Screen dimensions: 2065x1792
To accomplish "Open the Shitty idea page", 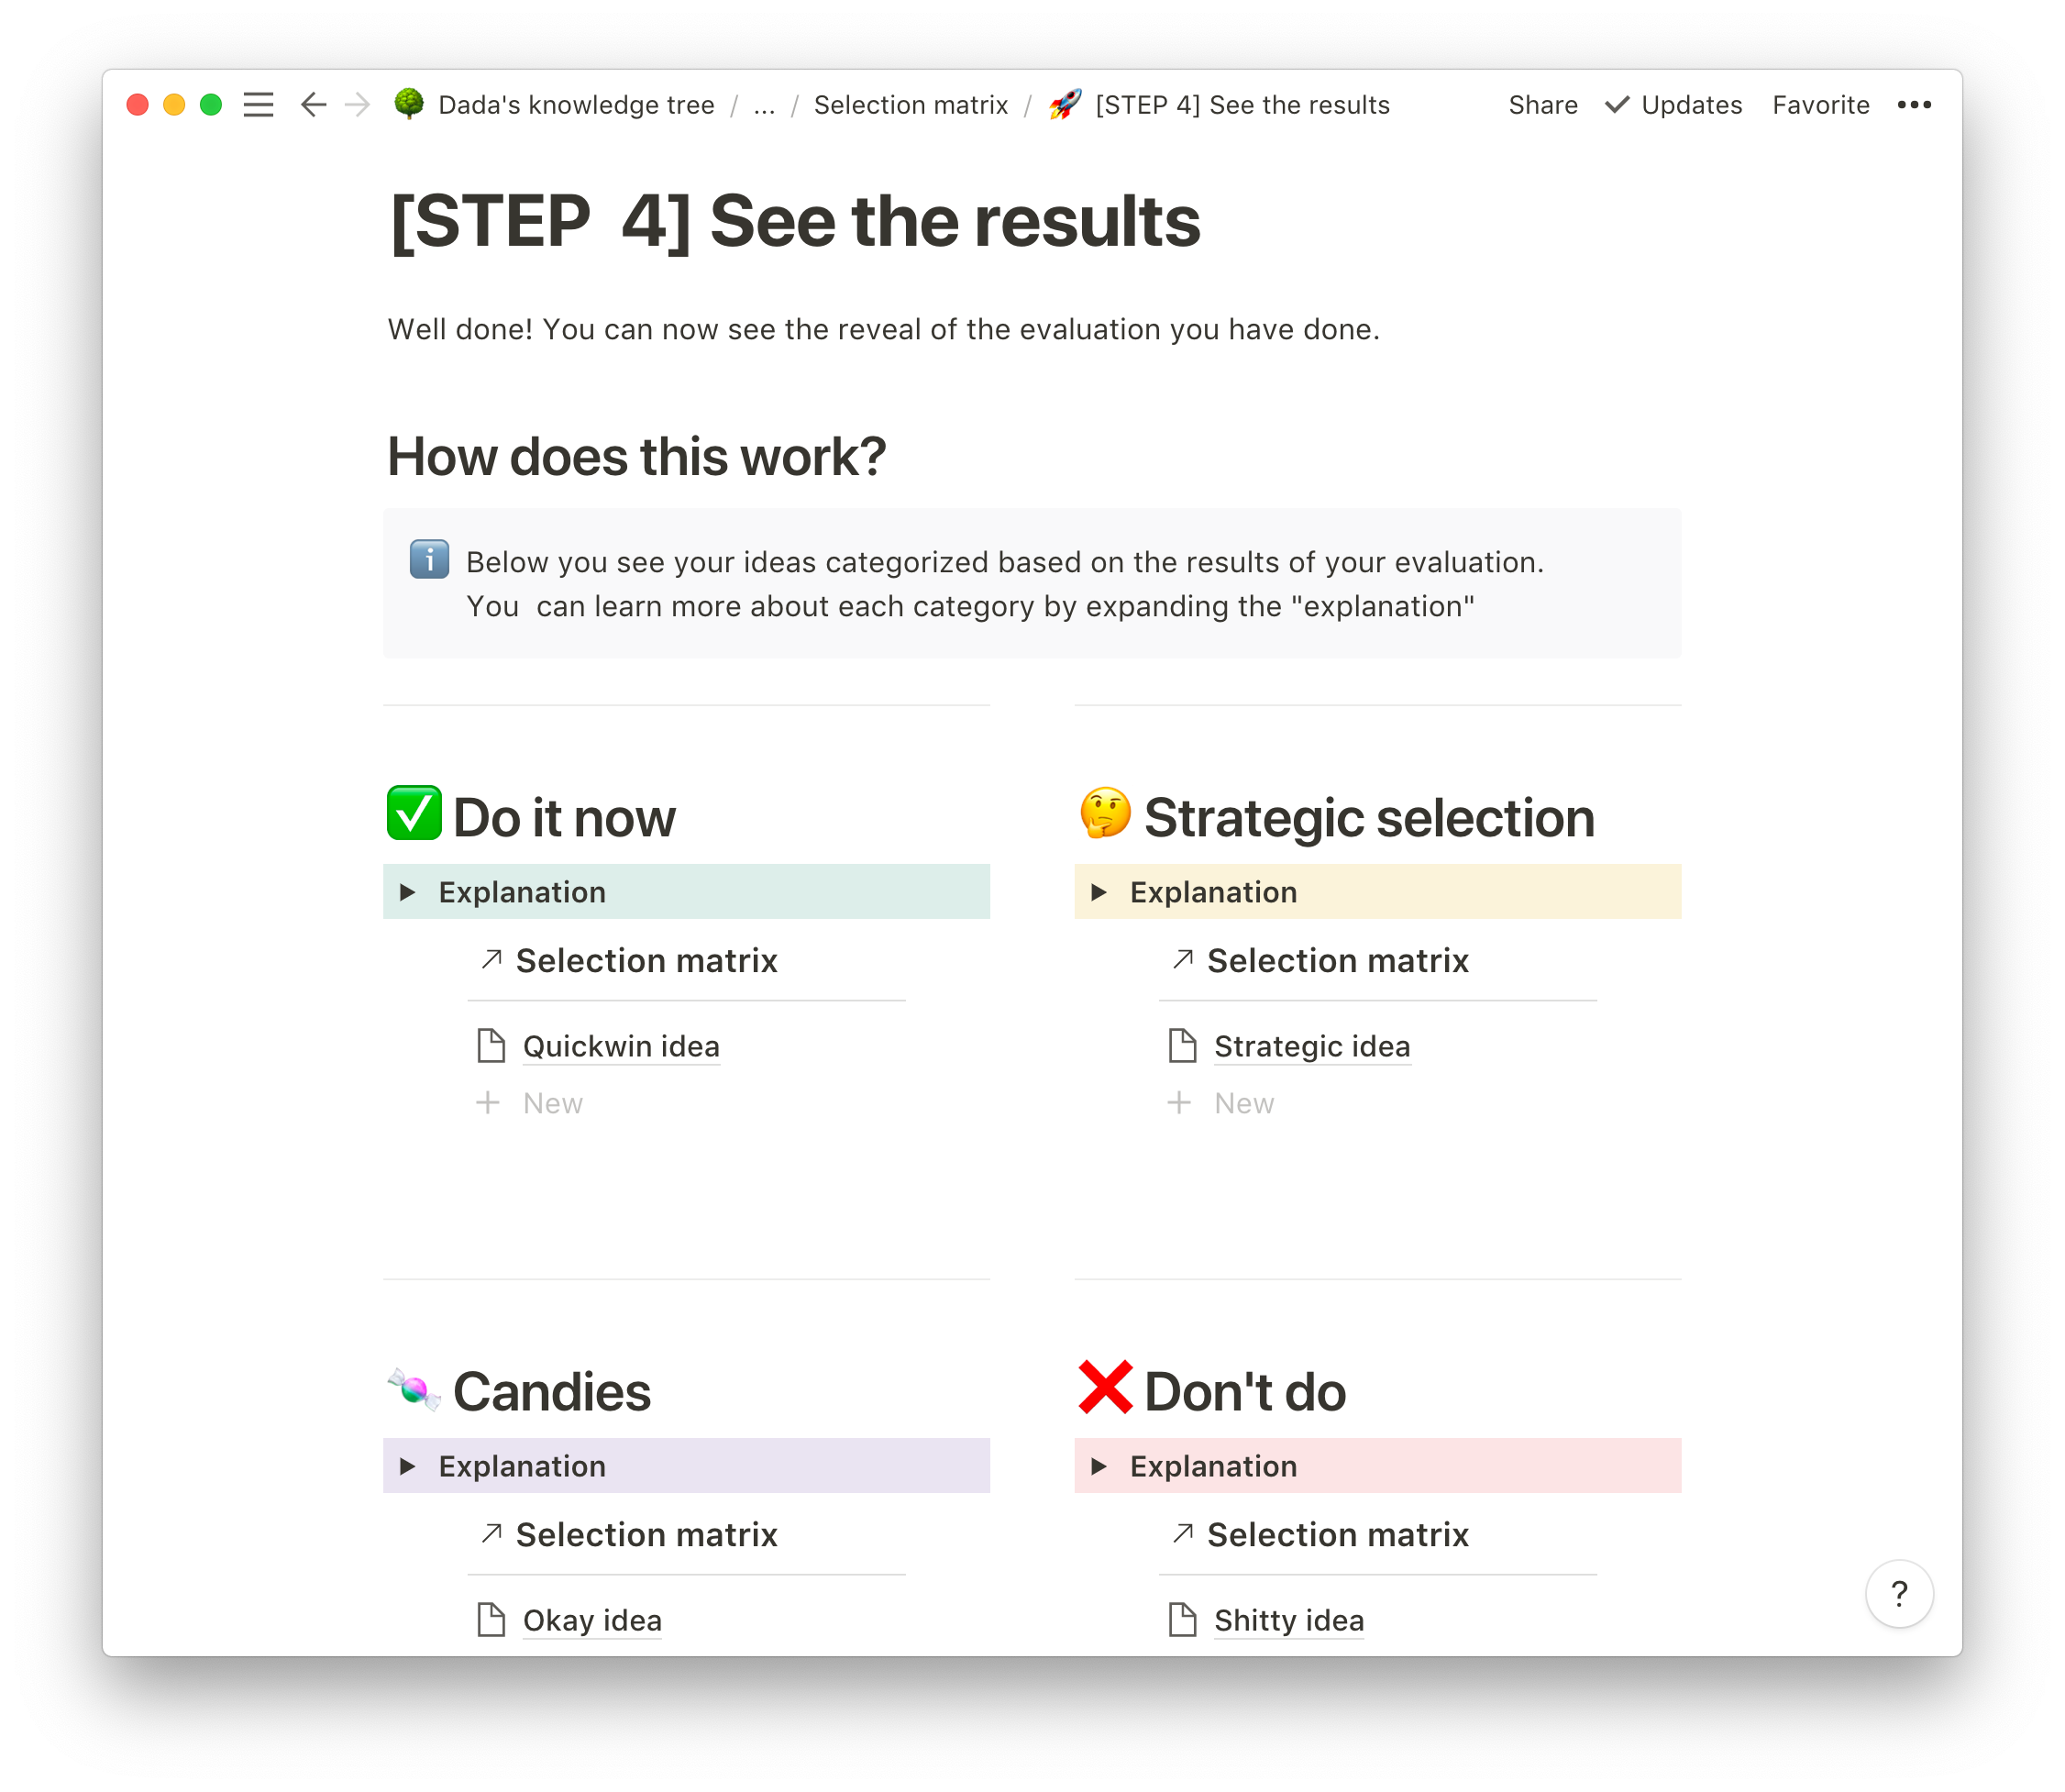I will pyautogui.click(x=1288, y=1620).
